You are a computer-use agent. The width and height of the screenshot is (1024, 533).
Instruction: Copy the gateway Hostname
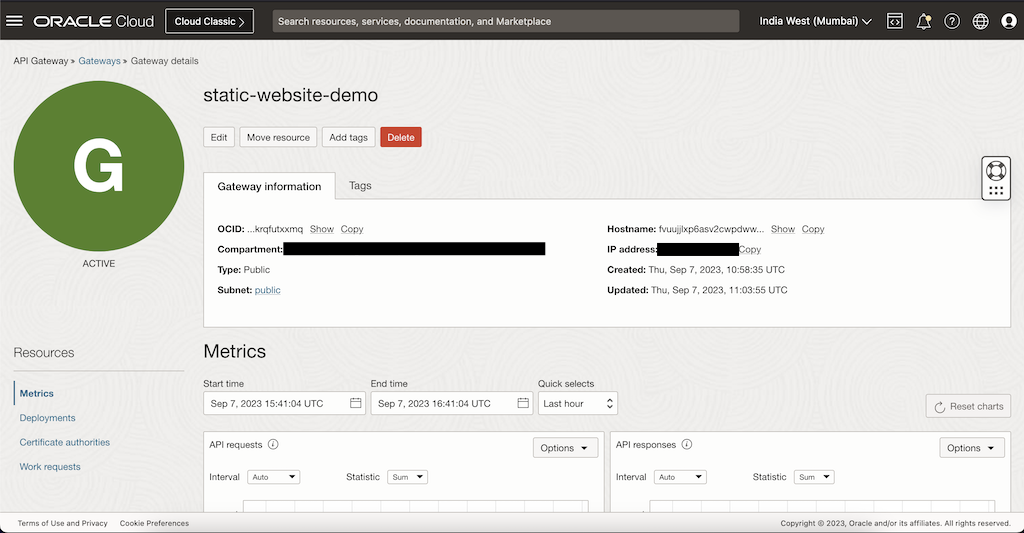point(813,229)
